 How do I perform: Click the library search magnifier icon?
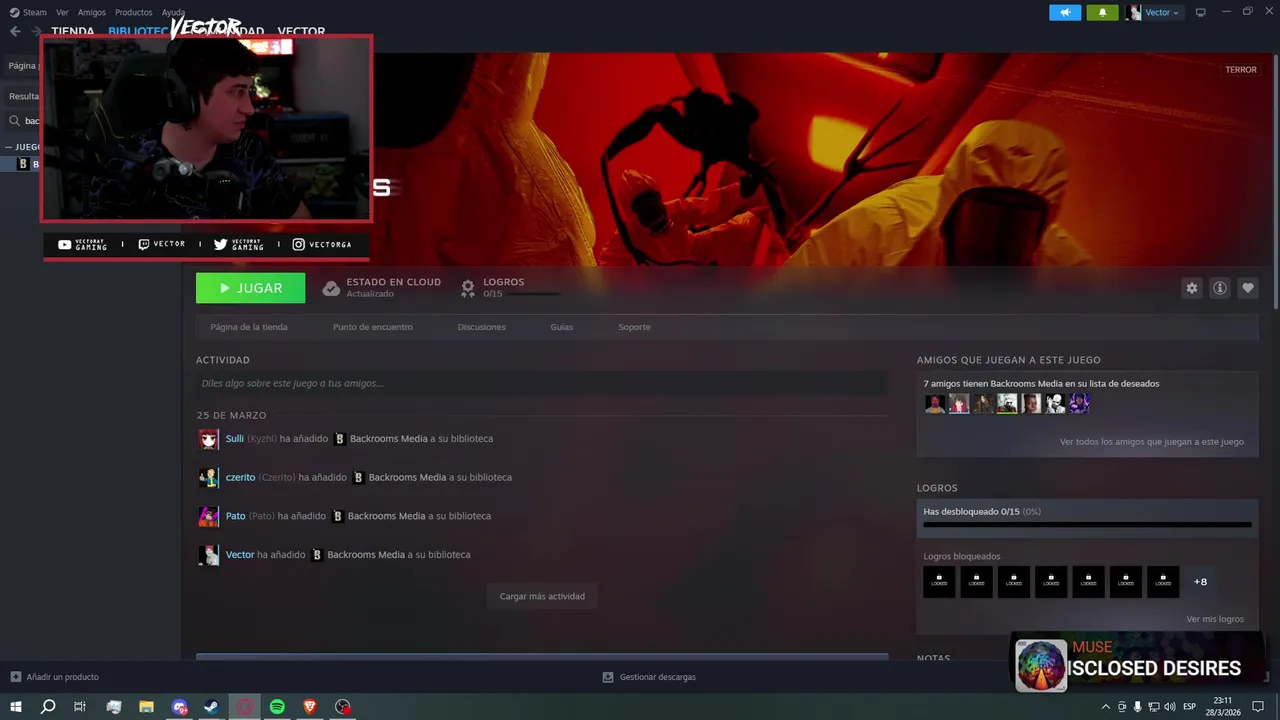(15, 121)
